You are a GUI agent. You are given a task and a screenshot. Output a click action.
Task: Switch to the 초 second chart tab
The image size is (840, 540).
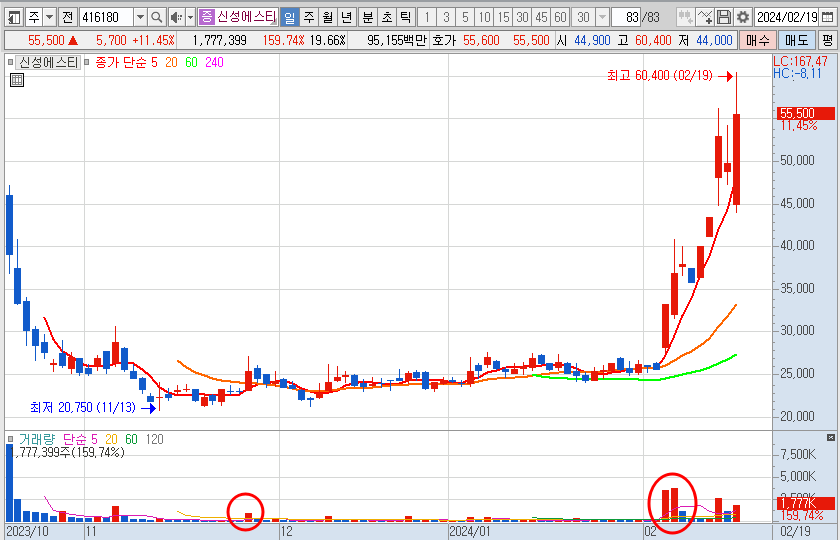387,18
